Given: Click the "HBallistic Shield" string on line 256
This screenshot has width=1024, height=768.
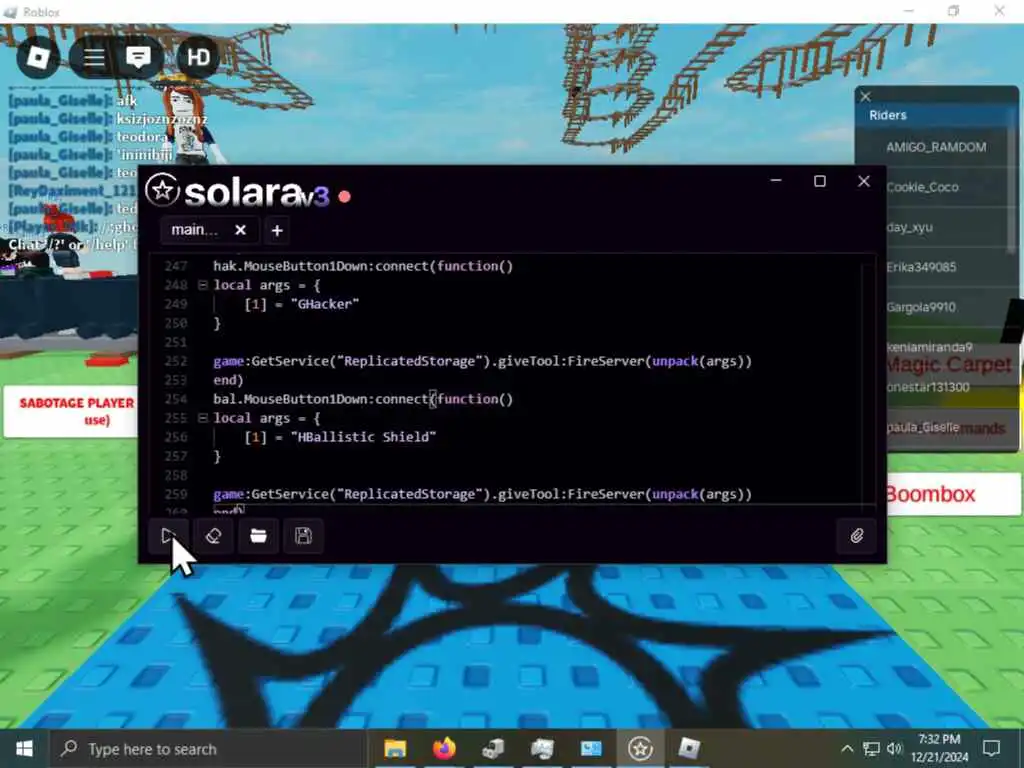Looking at the screenshot, I should 363,437.
